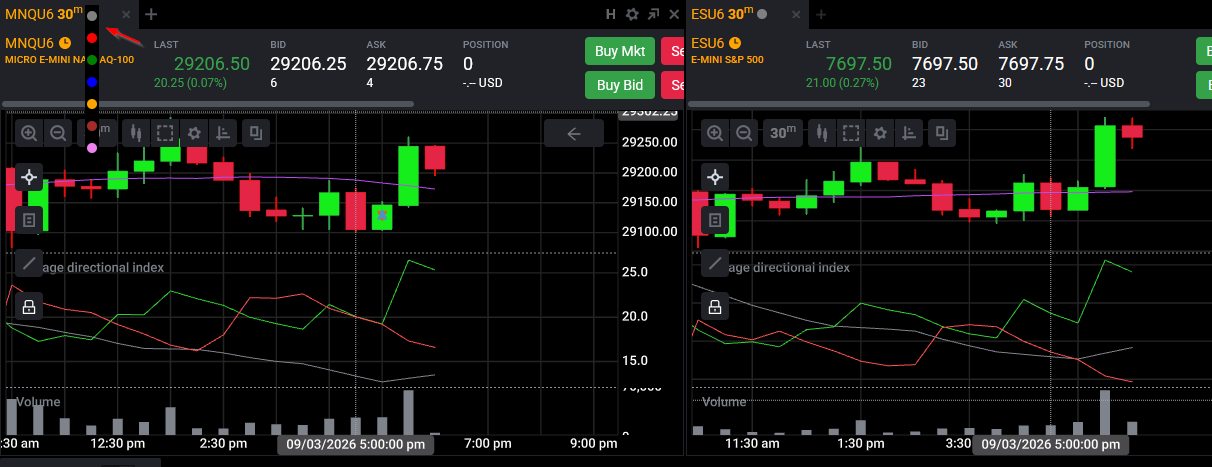This screenshot has height=467, width=1212.
Task: Choose the brown link color dot
Action: click(92, 126)
